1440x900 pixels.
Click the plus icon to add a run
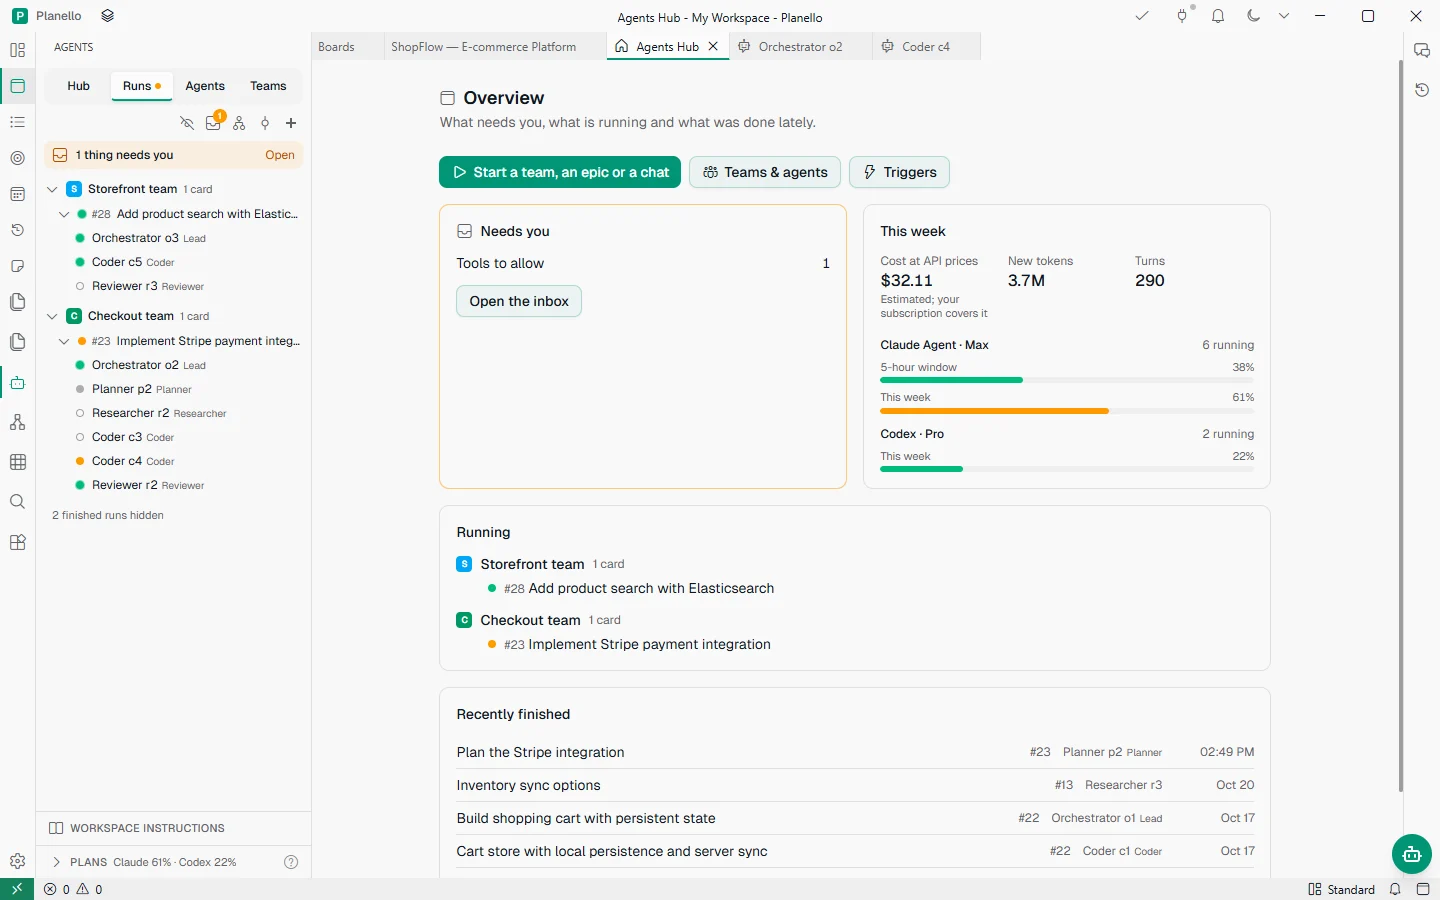coord(291,123)
